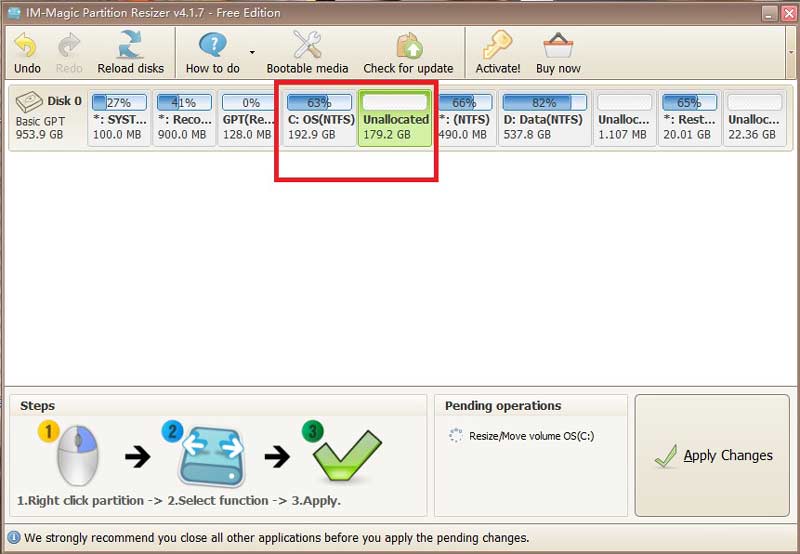The width and height of the screenshot is (800, 554).
Task: Click the 82% usage bar on D: Data
Action: pos(544,103)
